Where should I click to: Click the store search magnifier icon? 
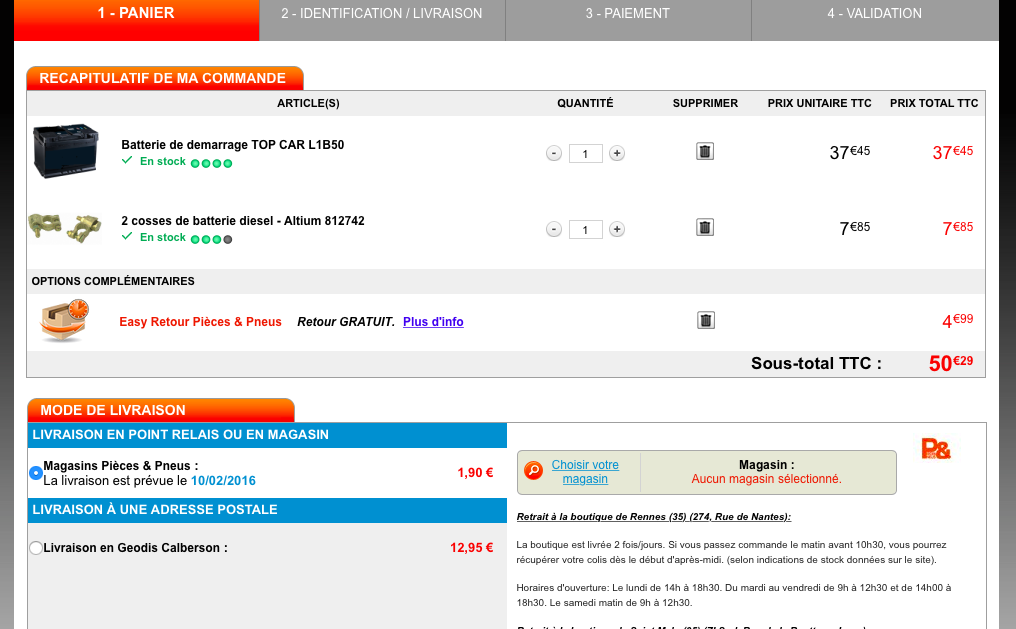(x=533, y=470)
